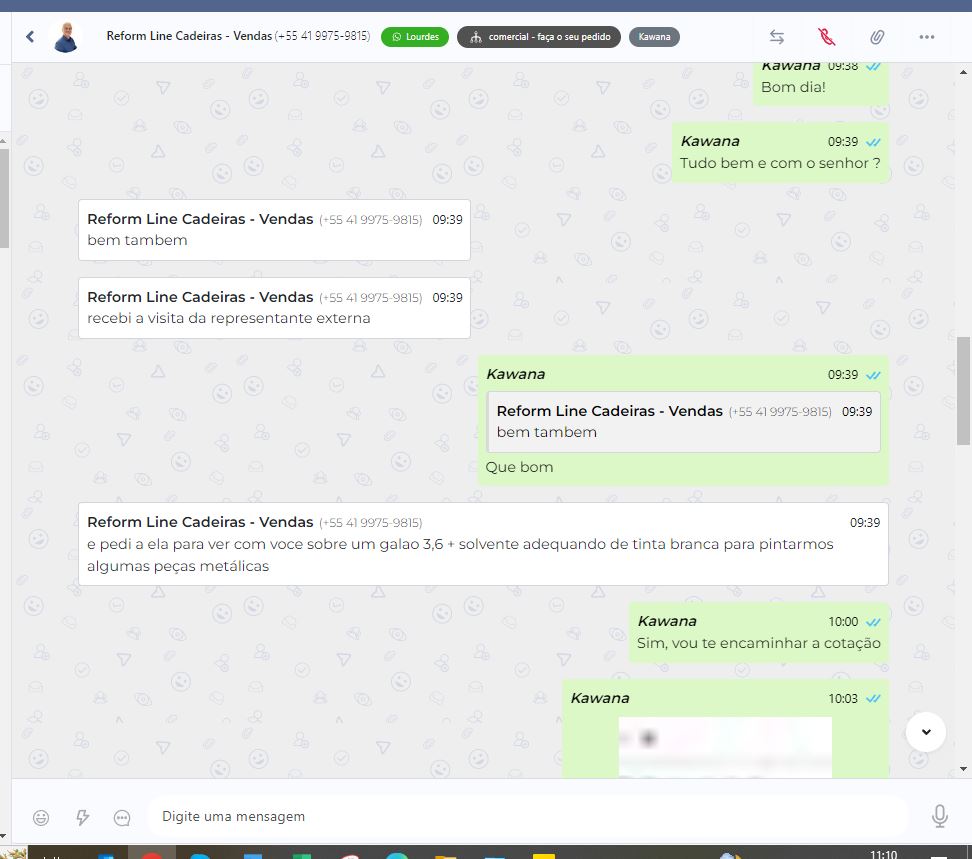Click the 'Reform Line Cadeiras - Vendas' header name

coord(189,36)
